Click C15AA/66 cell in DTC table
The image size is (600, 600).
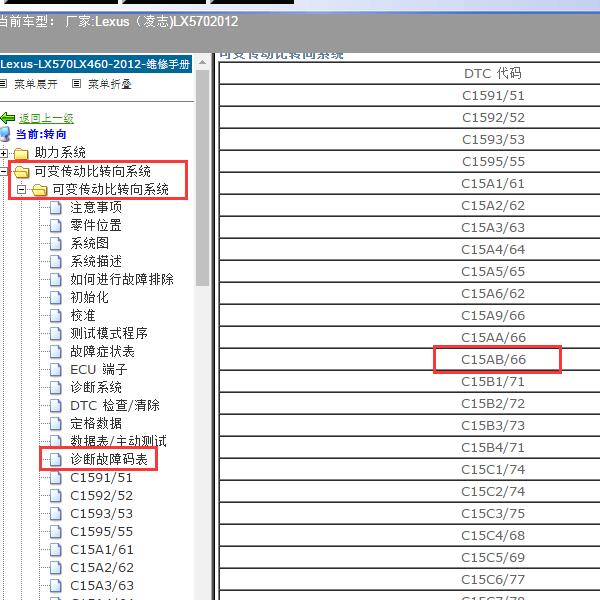(x=493, y=338)
